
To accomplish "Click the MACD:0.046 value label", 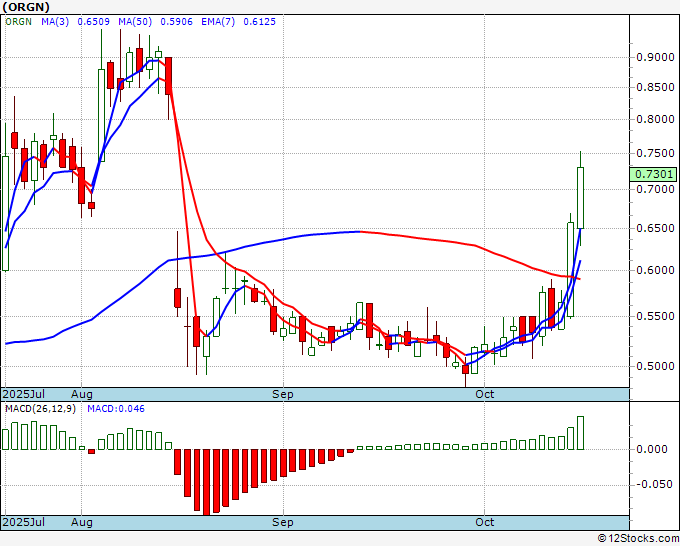I will (116, 409).
